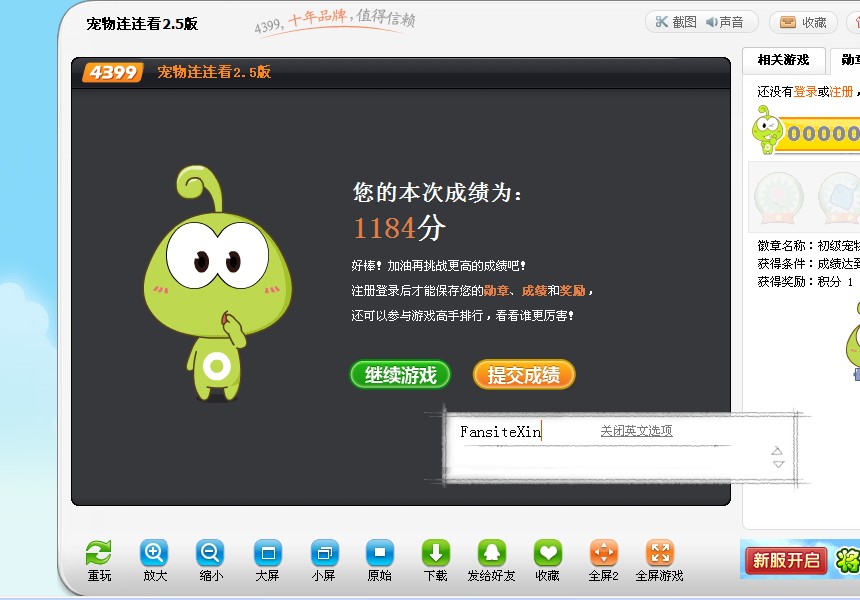Click the orange 勋章 link in the score message

tap(496, 291)
